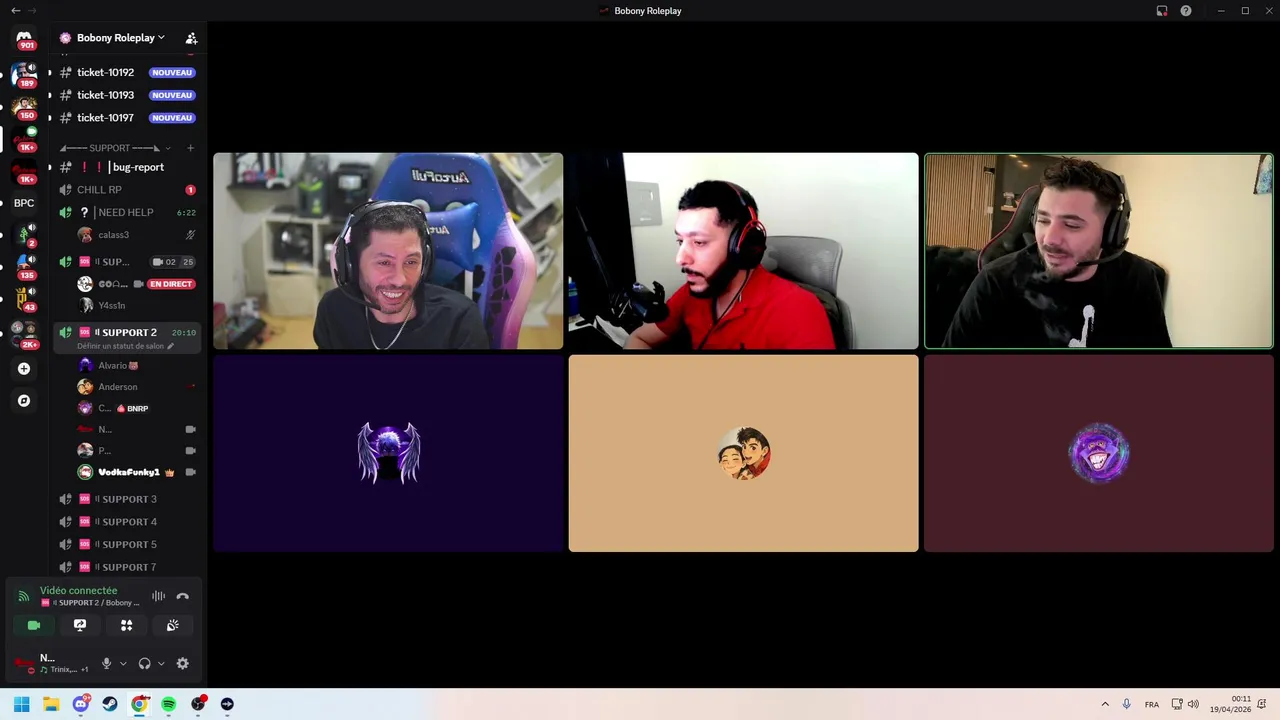Open Spotify from the taskbar
Image resolution: width=1280 pixels, height=720 pixels.
[x=168, y=704]
